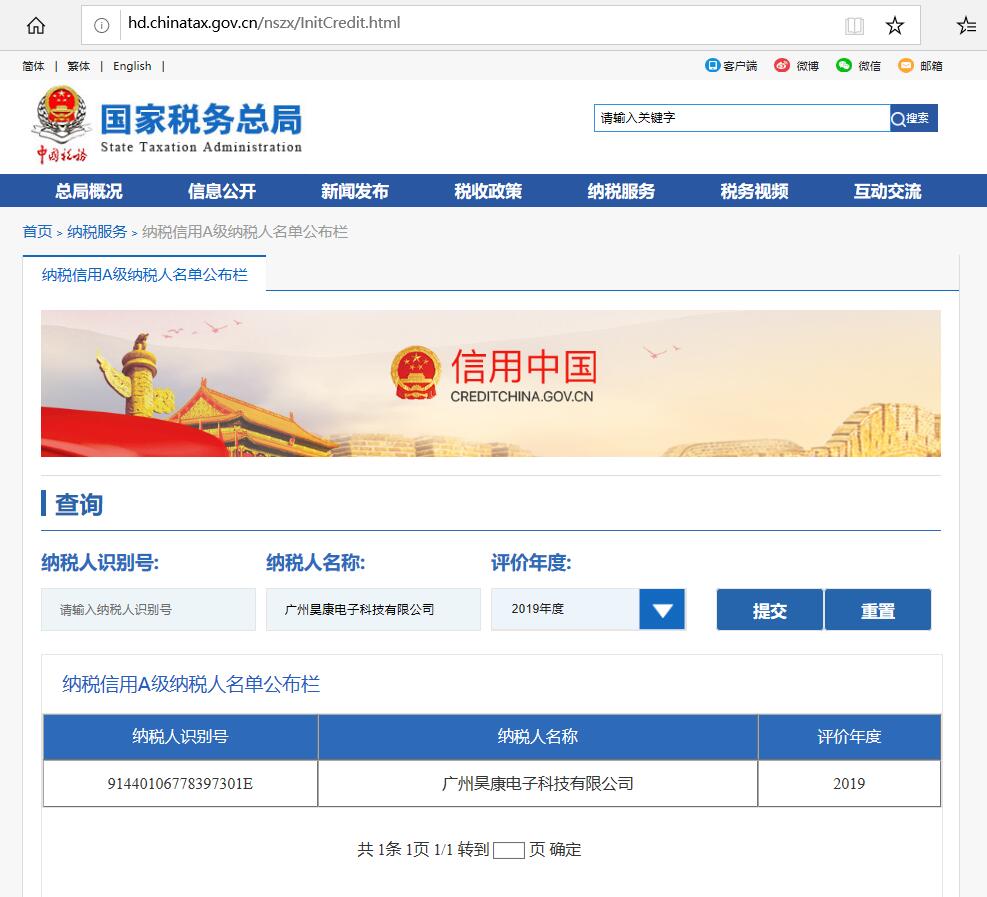Select 纳税信用A级纳税人名单公布栏 tab
The height and width of the screenshot is (897, 987).
144,274
